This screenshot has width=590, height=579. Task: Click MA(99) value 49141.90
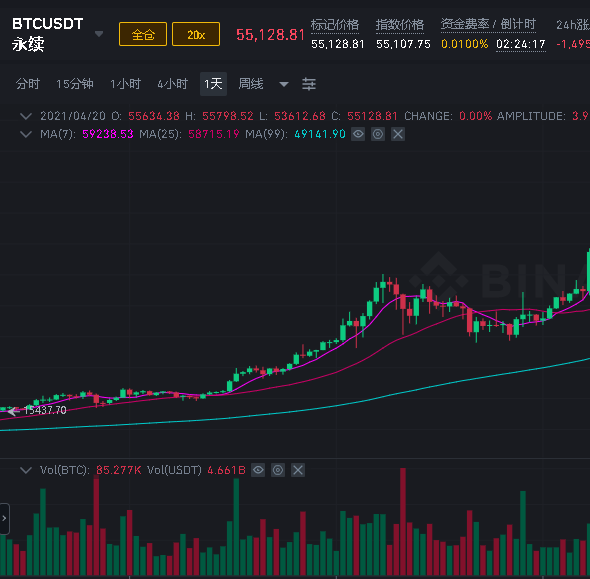(320, 134)
